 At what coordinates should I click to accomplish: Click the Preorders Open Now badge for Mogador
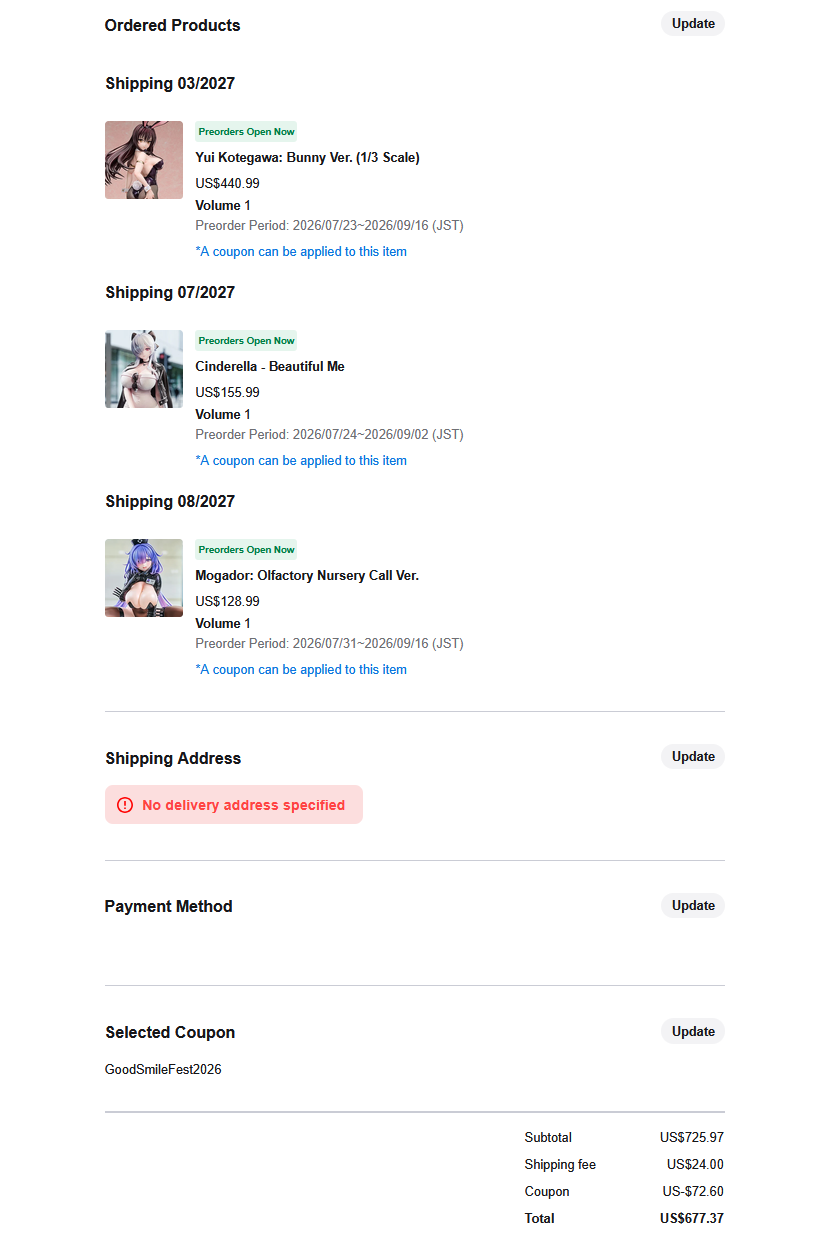246,550
